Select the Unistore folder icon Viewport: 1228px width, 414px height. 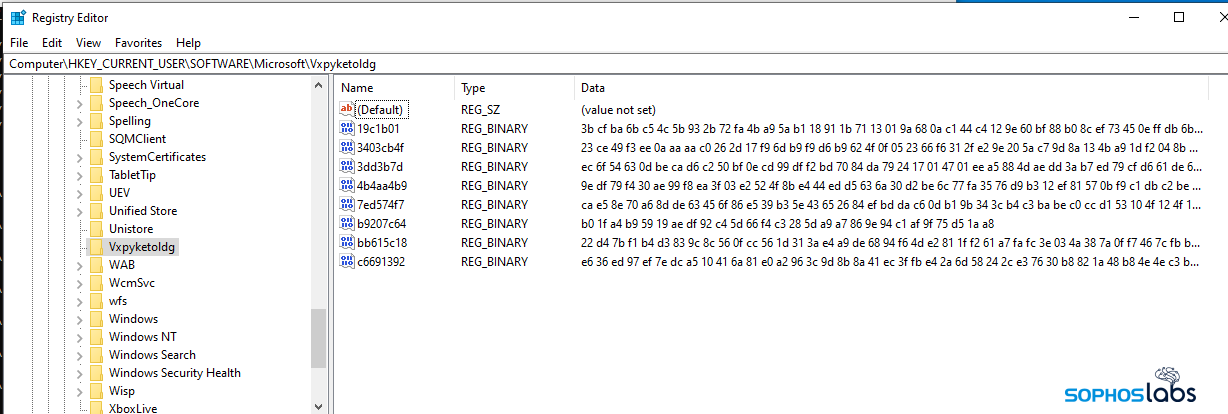[96, 229]
